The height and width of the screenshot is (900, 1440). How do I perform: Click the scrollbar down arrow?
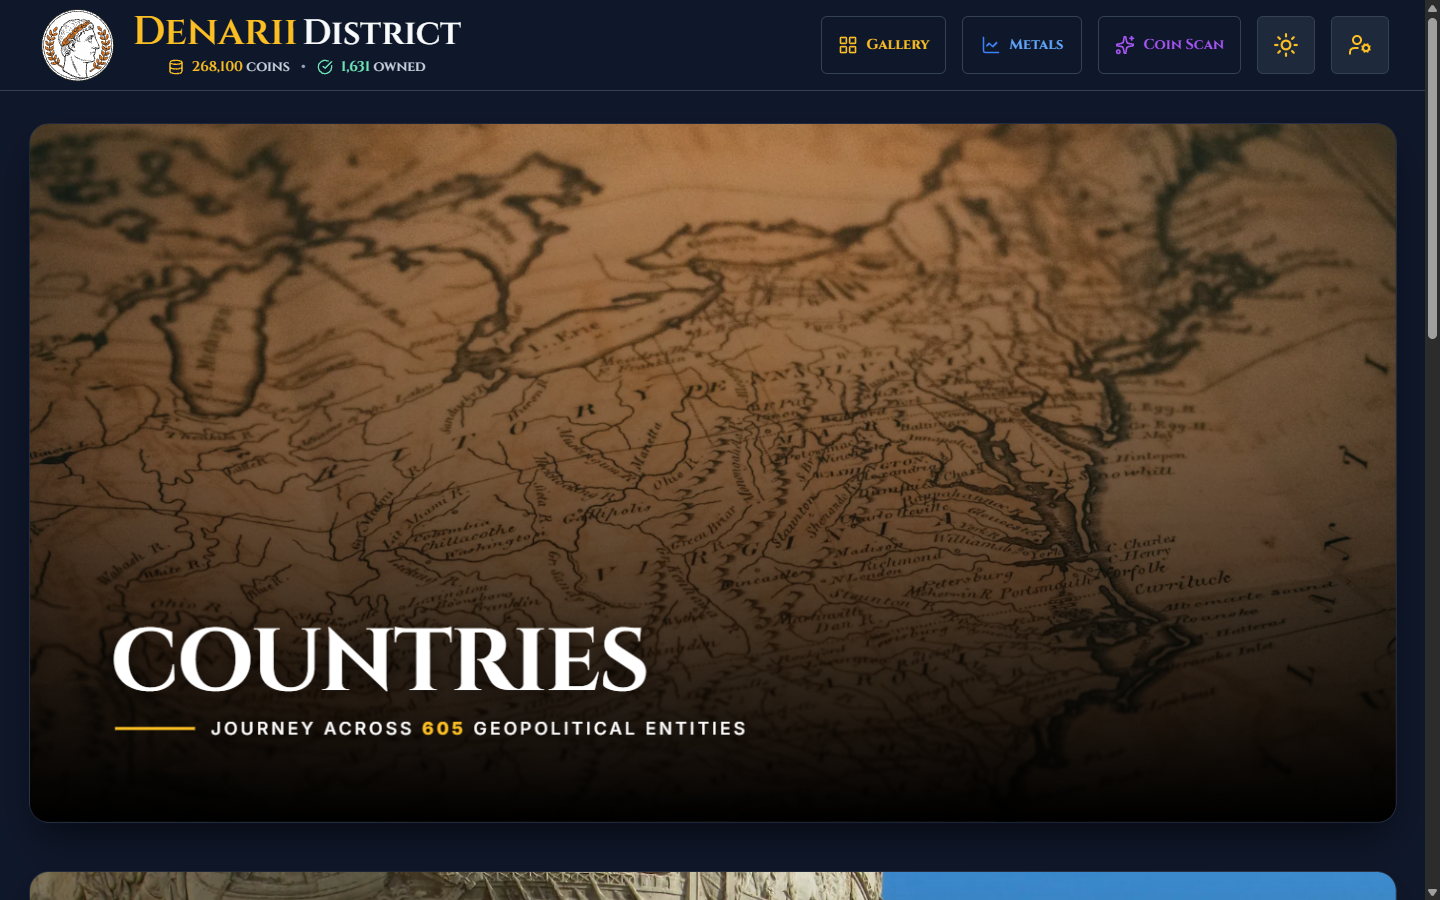[x=1432, y=892]
